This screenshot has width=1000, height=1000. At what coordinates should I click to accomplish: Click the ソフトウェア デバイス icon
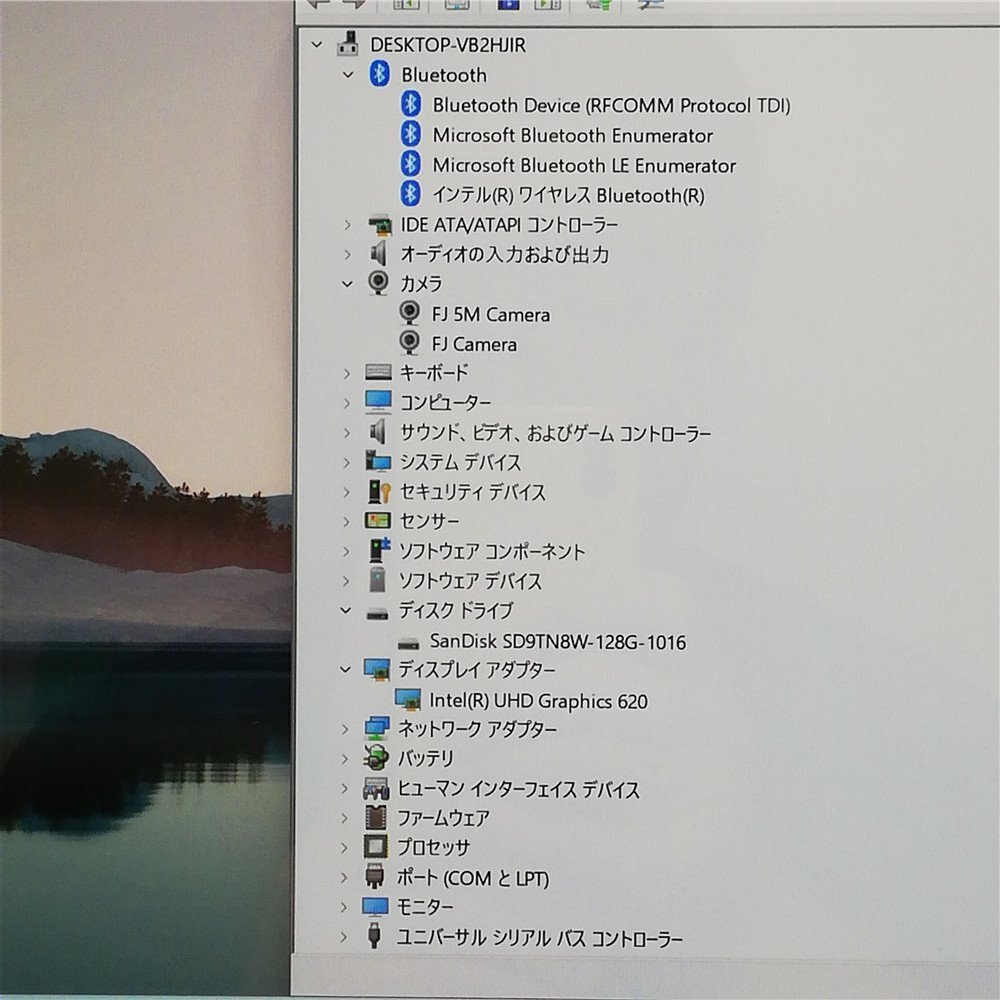click(377, 580)
